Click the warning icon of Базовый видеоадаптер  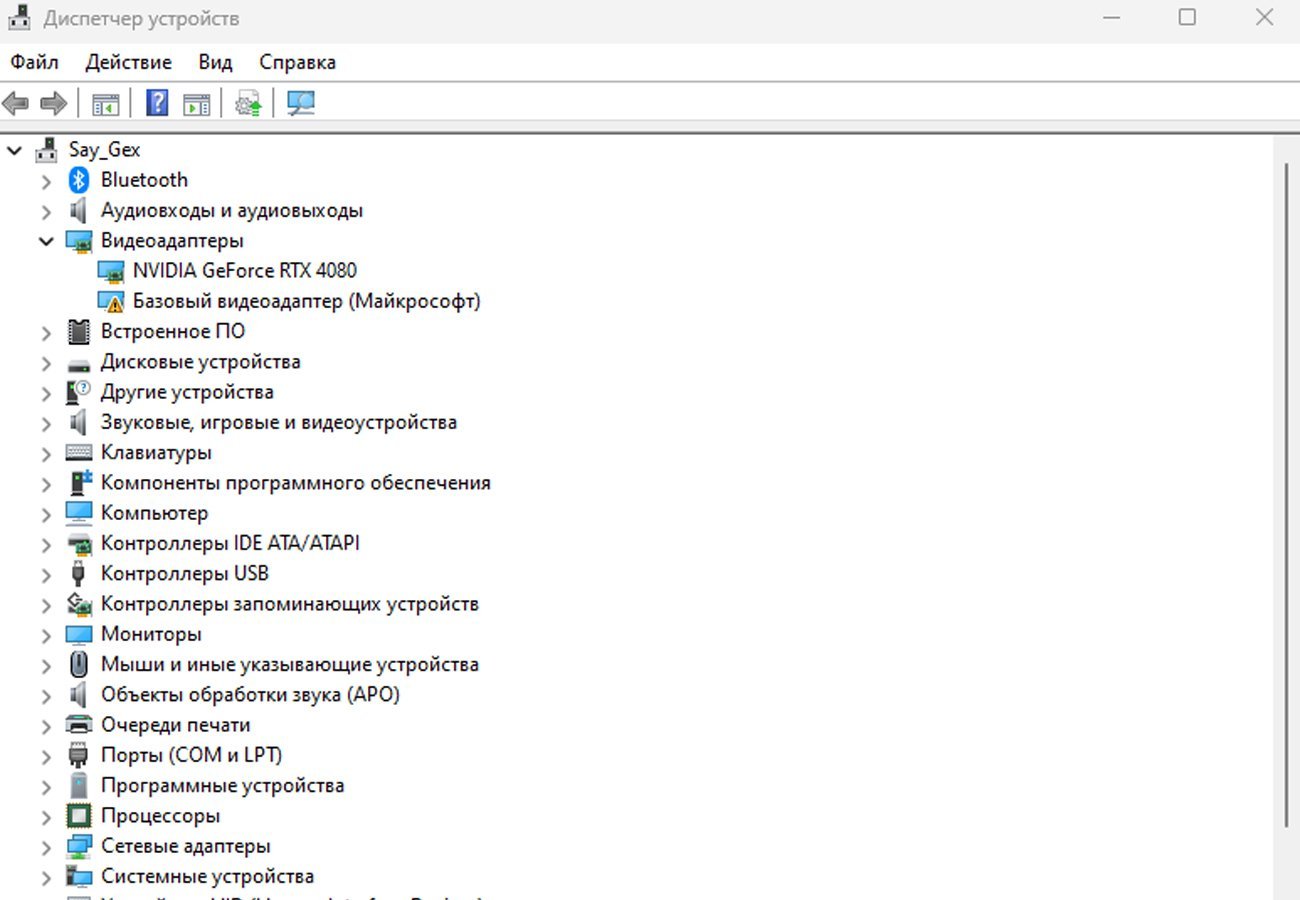[111, 301]
